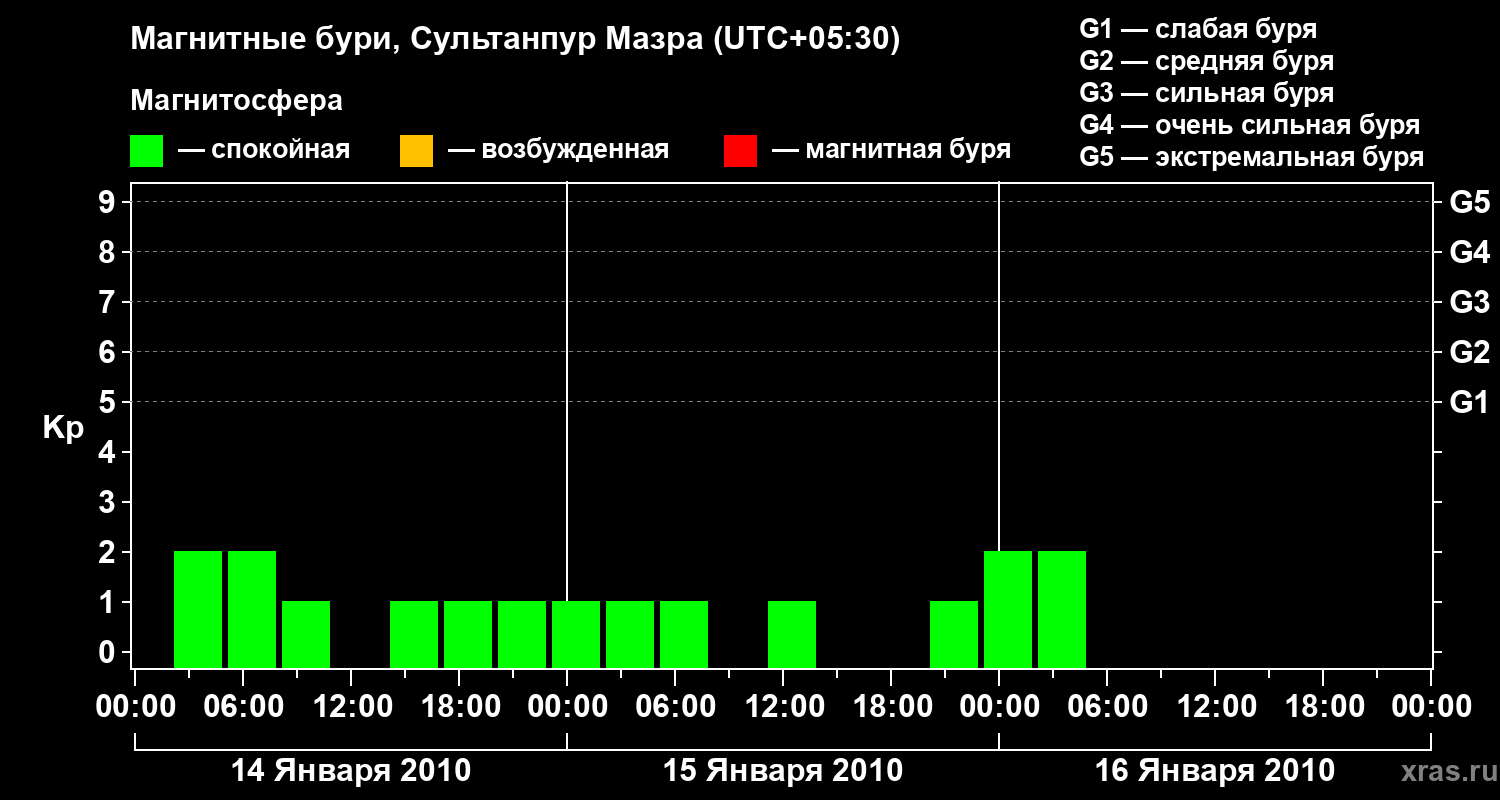The image size is (1500, 800).
Task: Click the '14 Января 2010' date label
Action: tap(351, 770)
